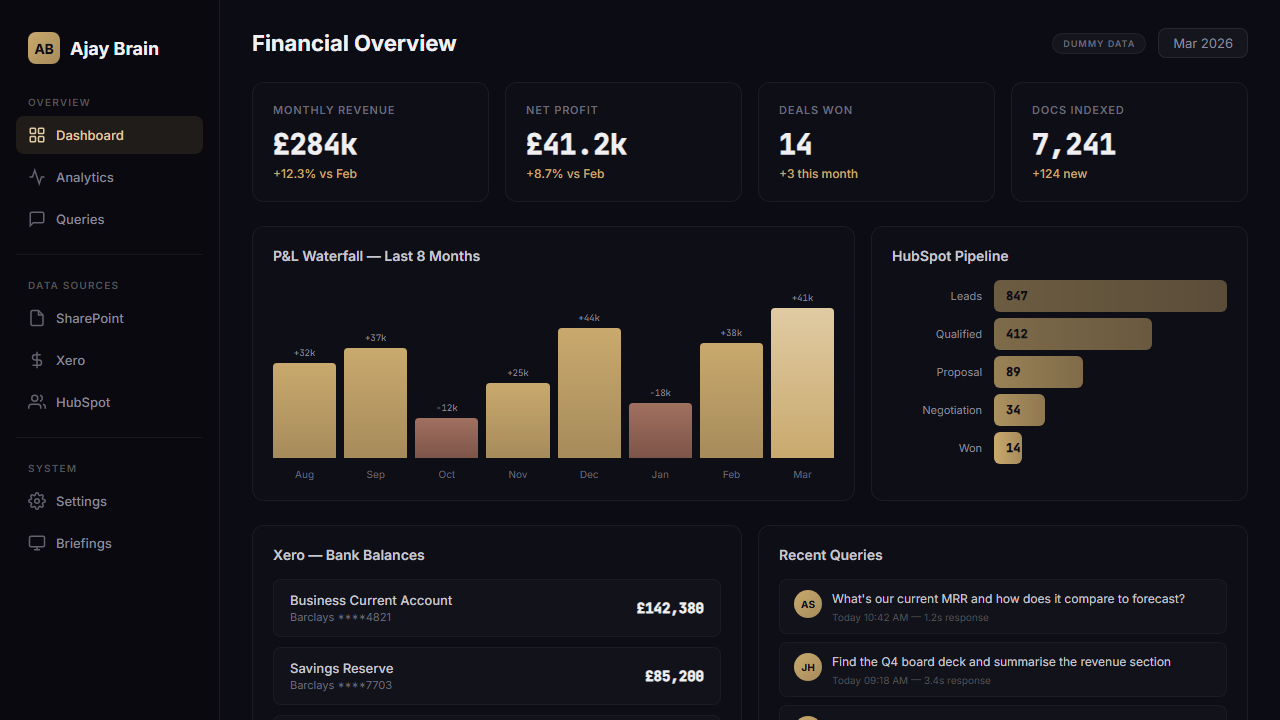Click the Savings Reserve account row

(497, 676)
